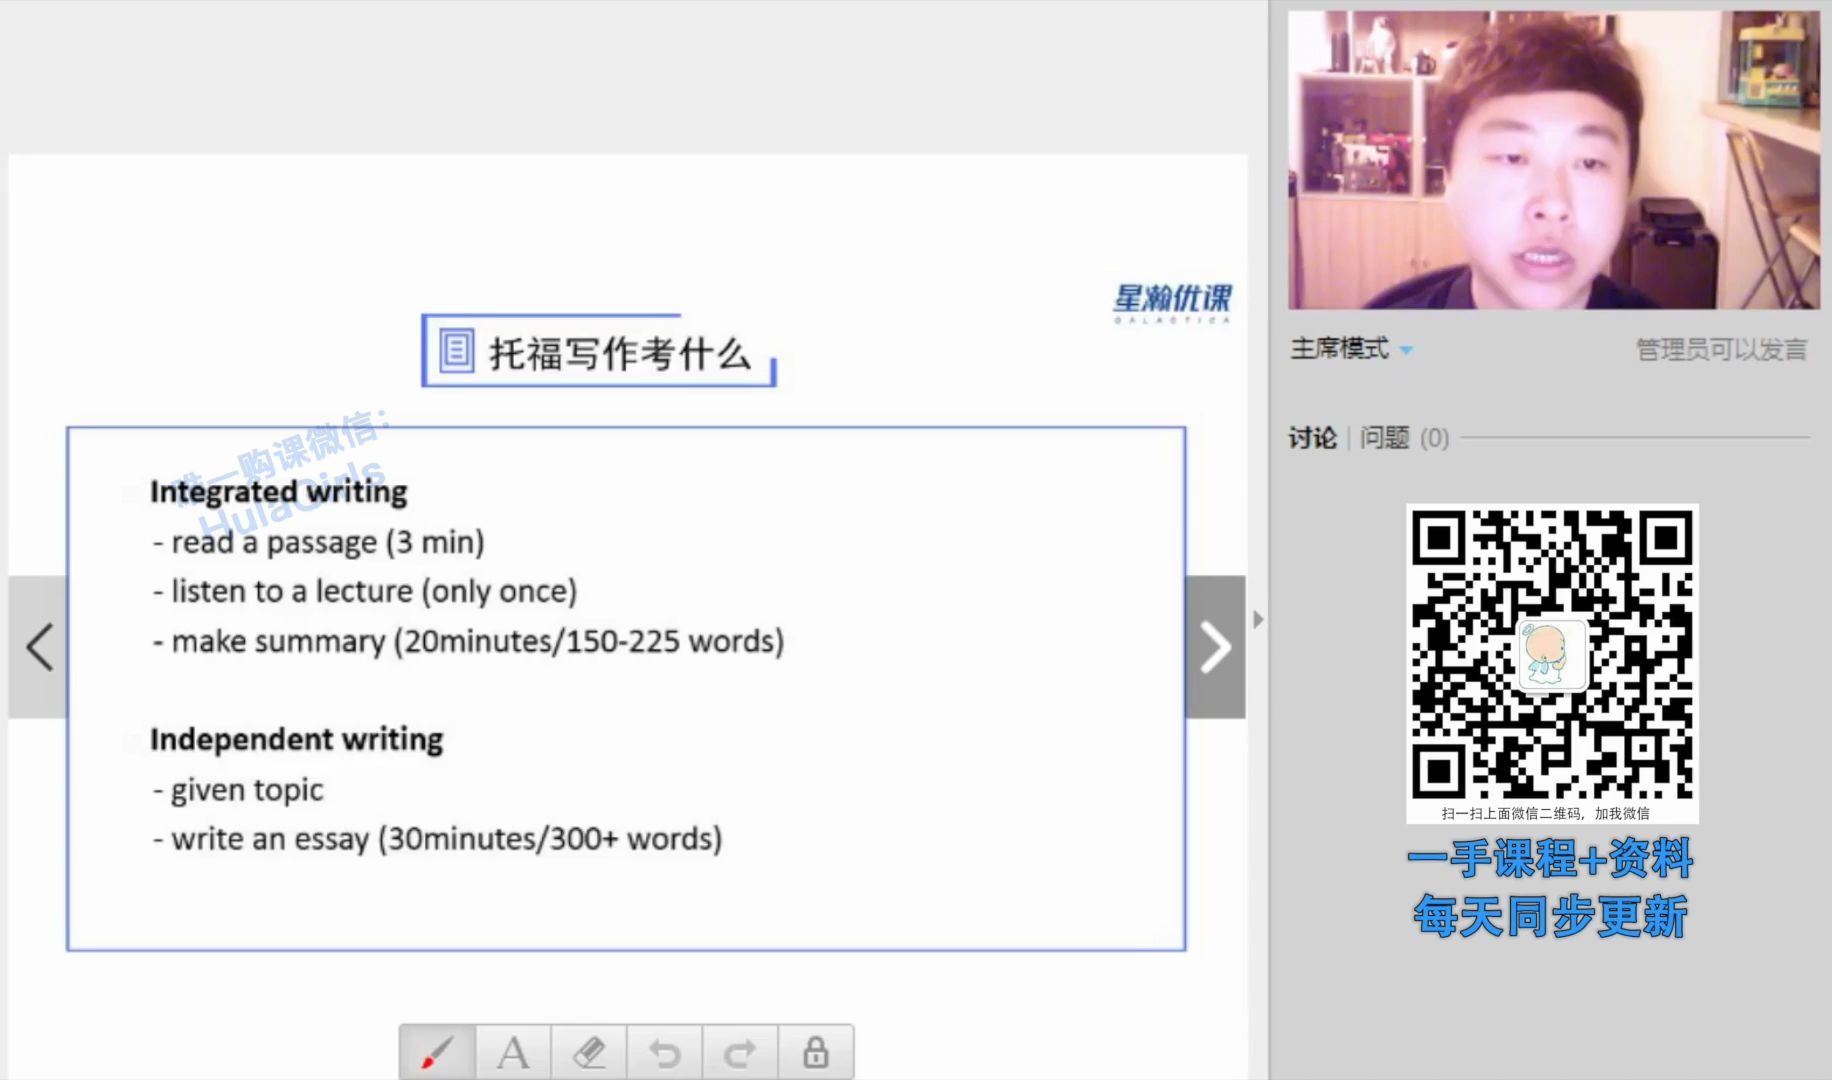1832x1080 pixels.
Task: Select the text annotation tool
Action: tap(513, 1052)
